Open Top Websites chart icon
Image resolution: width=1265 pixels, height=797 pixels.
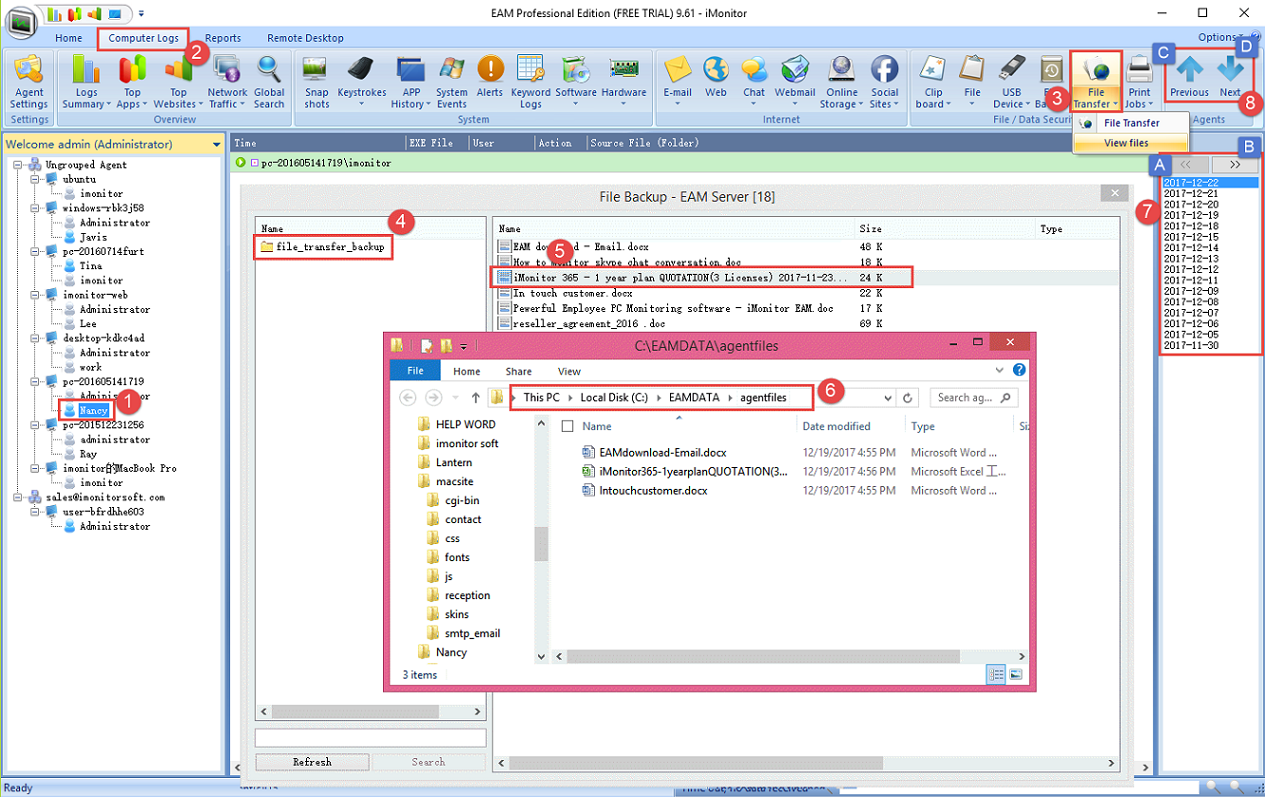(x=177, y=82)
